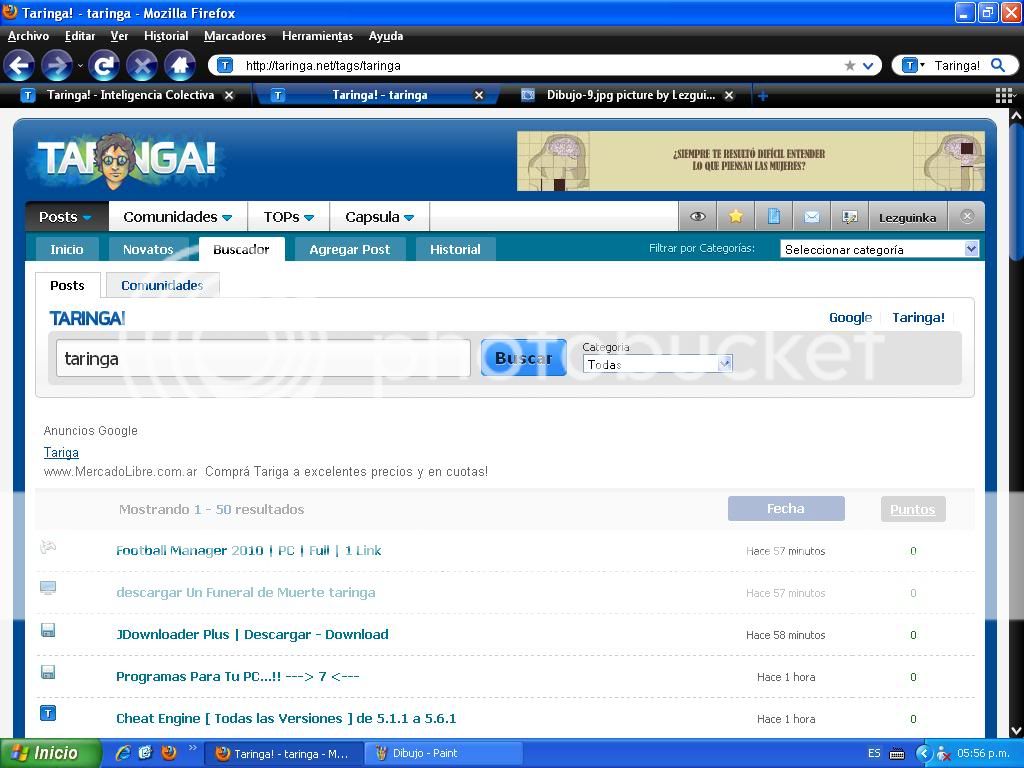The height and width of the screenshot is (768, 1024).
Task: Select the Comunidades search tab
Action: tap(162, 285)
